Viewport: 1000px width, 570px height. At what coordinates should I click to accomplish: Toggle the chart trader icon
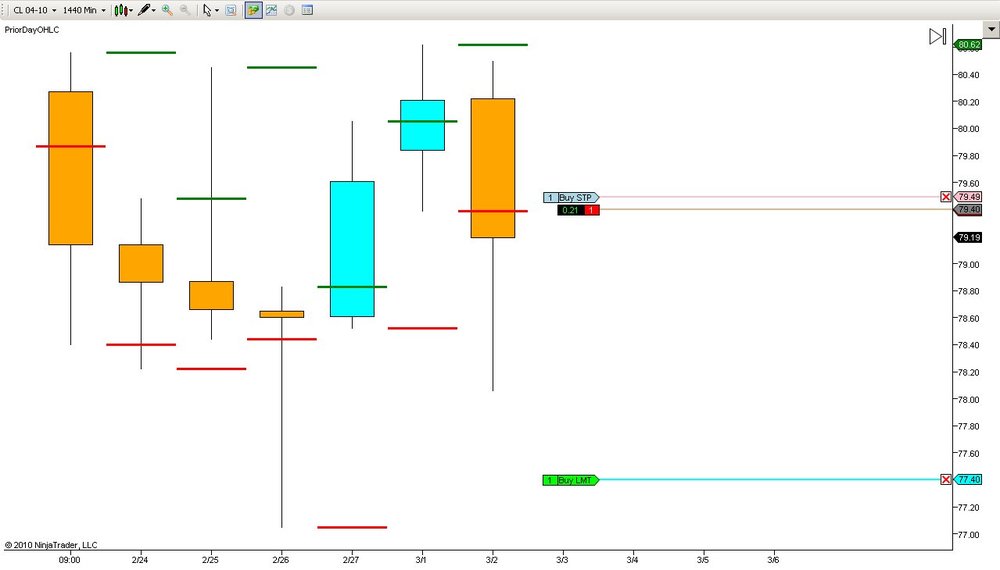click(x=253, y=10)
